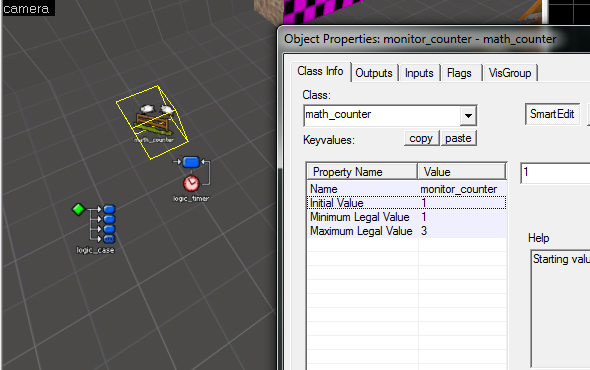Select the Maximum Legal Value row
The width and height of the screenshot is (590, 370).
tap(407, 231)
